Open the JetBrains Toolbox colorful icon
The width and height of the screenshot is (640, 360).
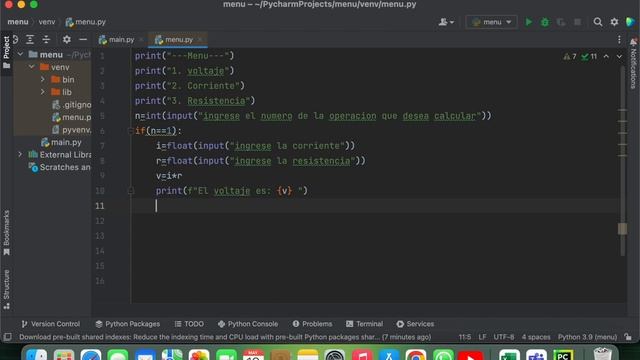[x=630, y=22]
